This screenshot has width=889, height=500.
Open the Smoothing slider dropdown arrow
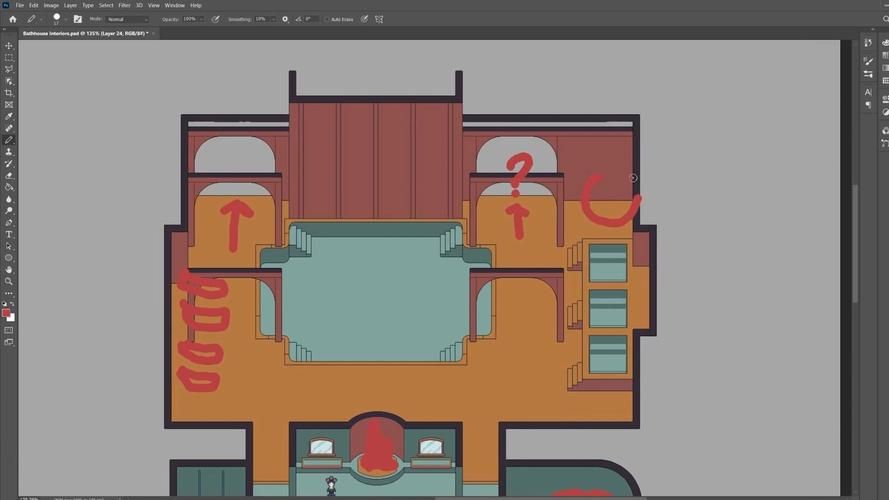tap(273, 19)
